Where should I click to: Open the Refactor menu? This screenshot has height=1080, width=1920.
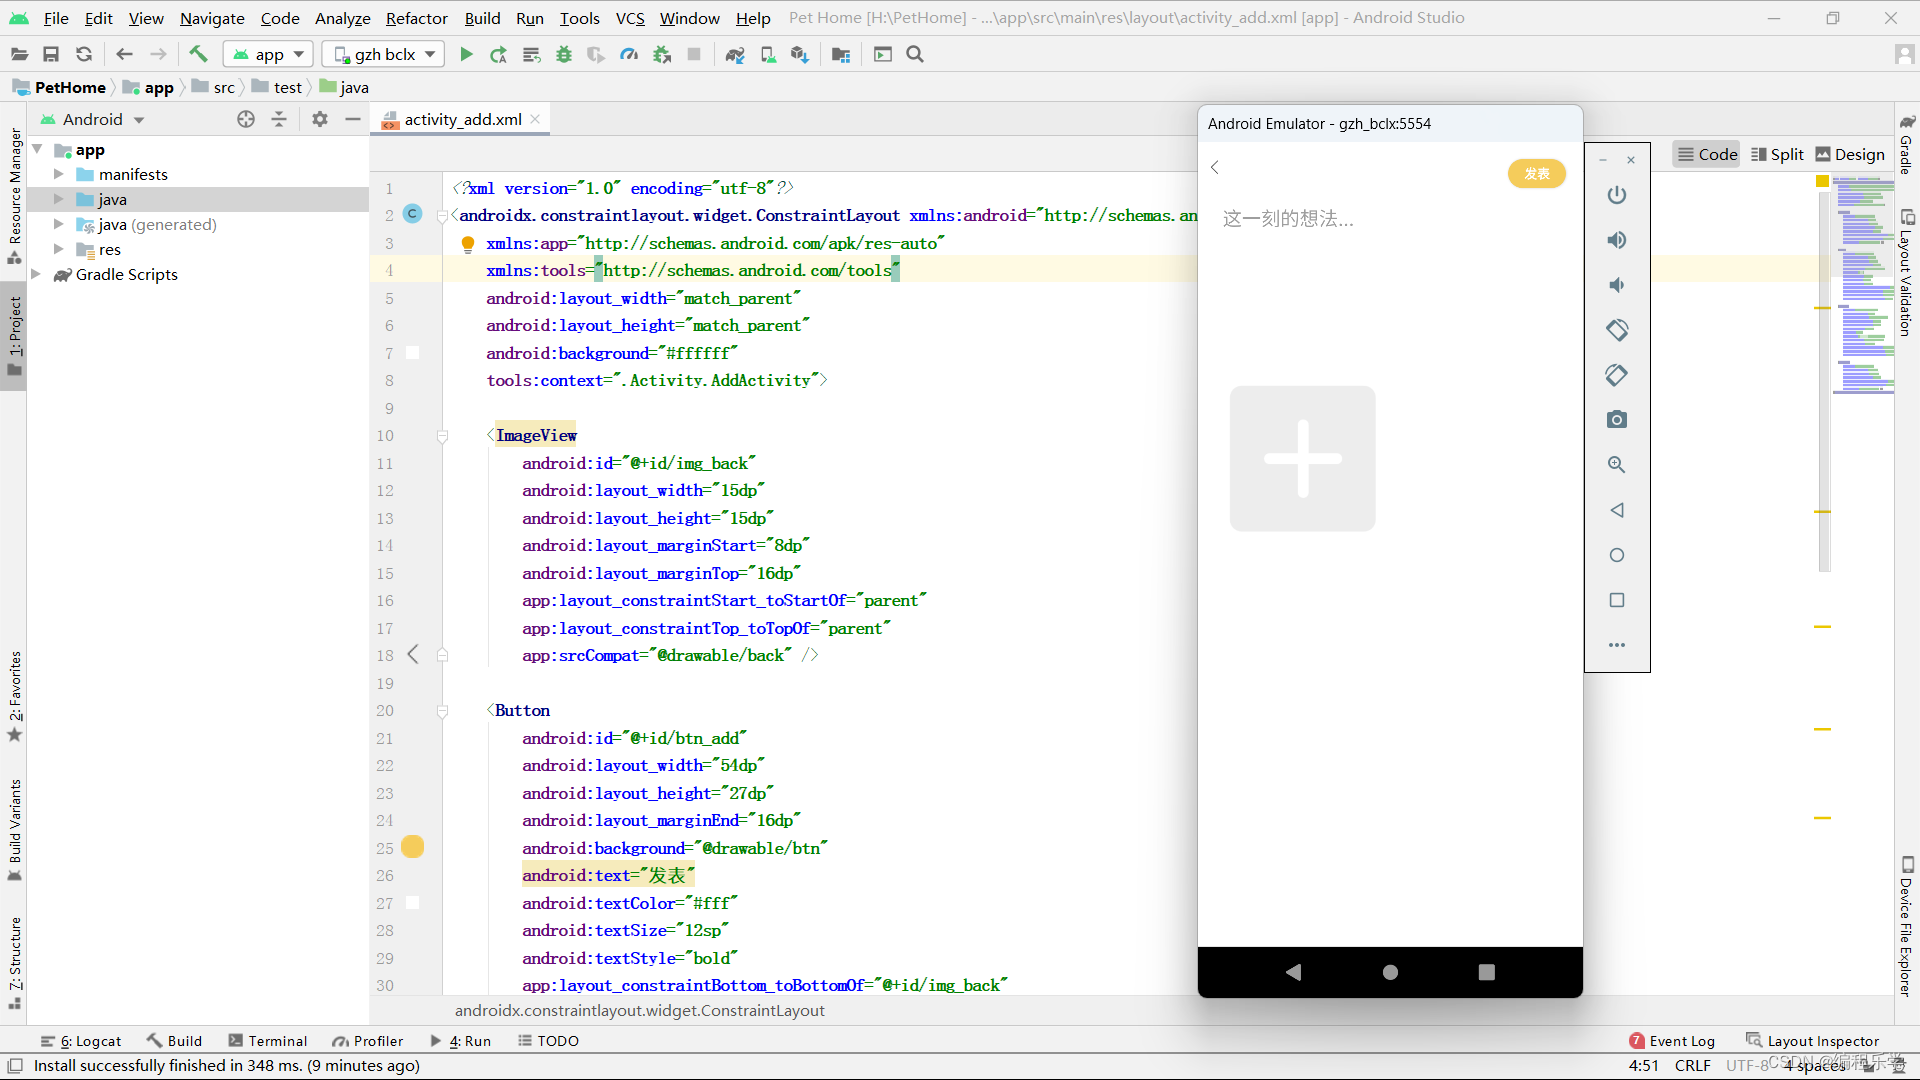click(x=416, y=18)
